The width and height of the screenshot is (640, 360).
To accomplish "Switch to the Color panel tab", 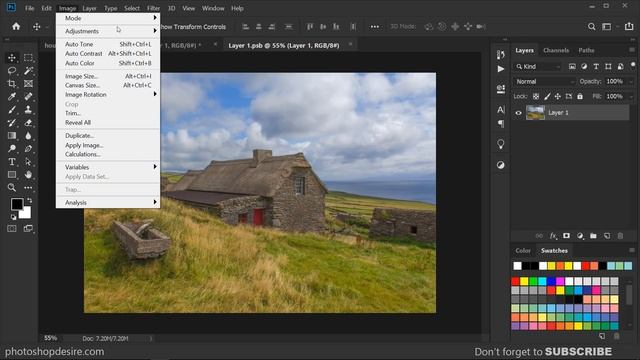I will pyautogui.click(x=523, y=251).
